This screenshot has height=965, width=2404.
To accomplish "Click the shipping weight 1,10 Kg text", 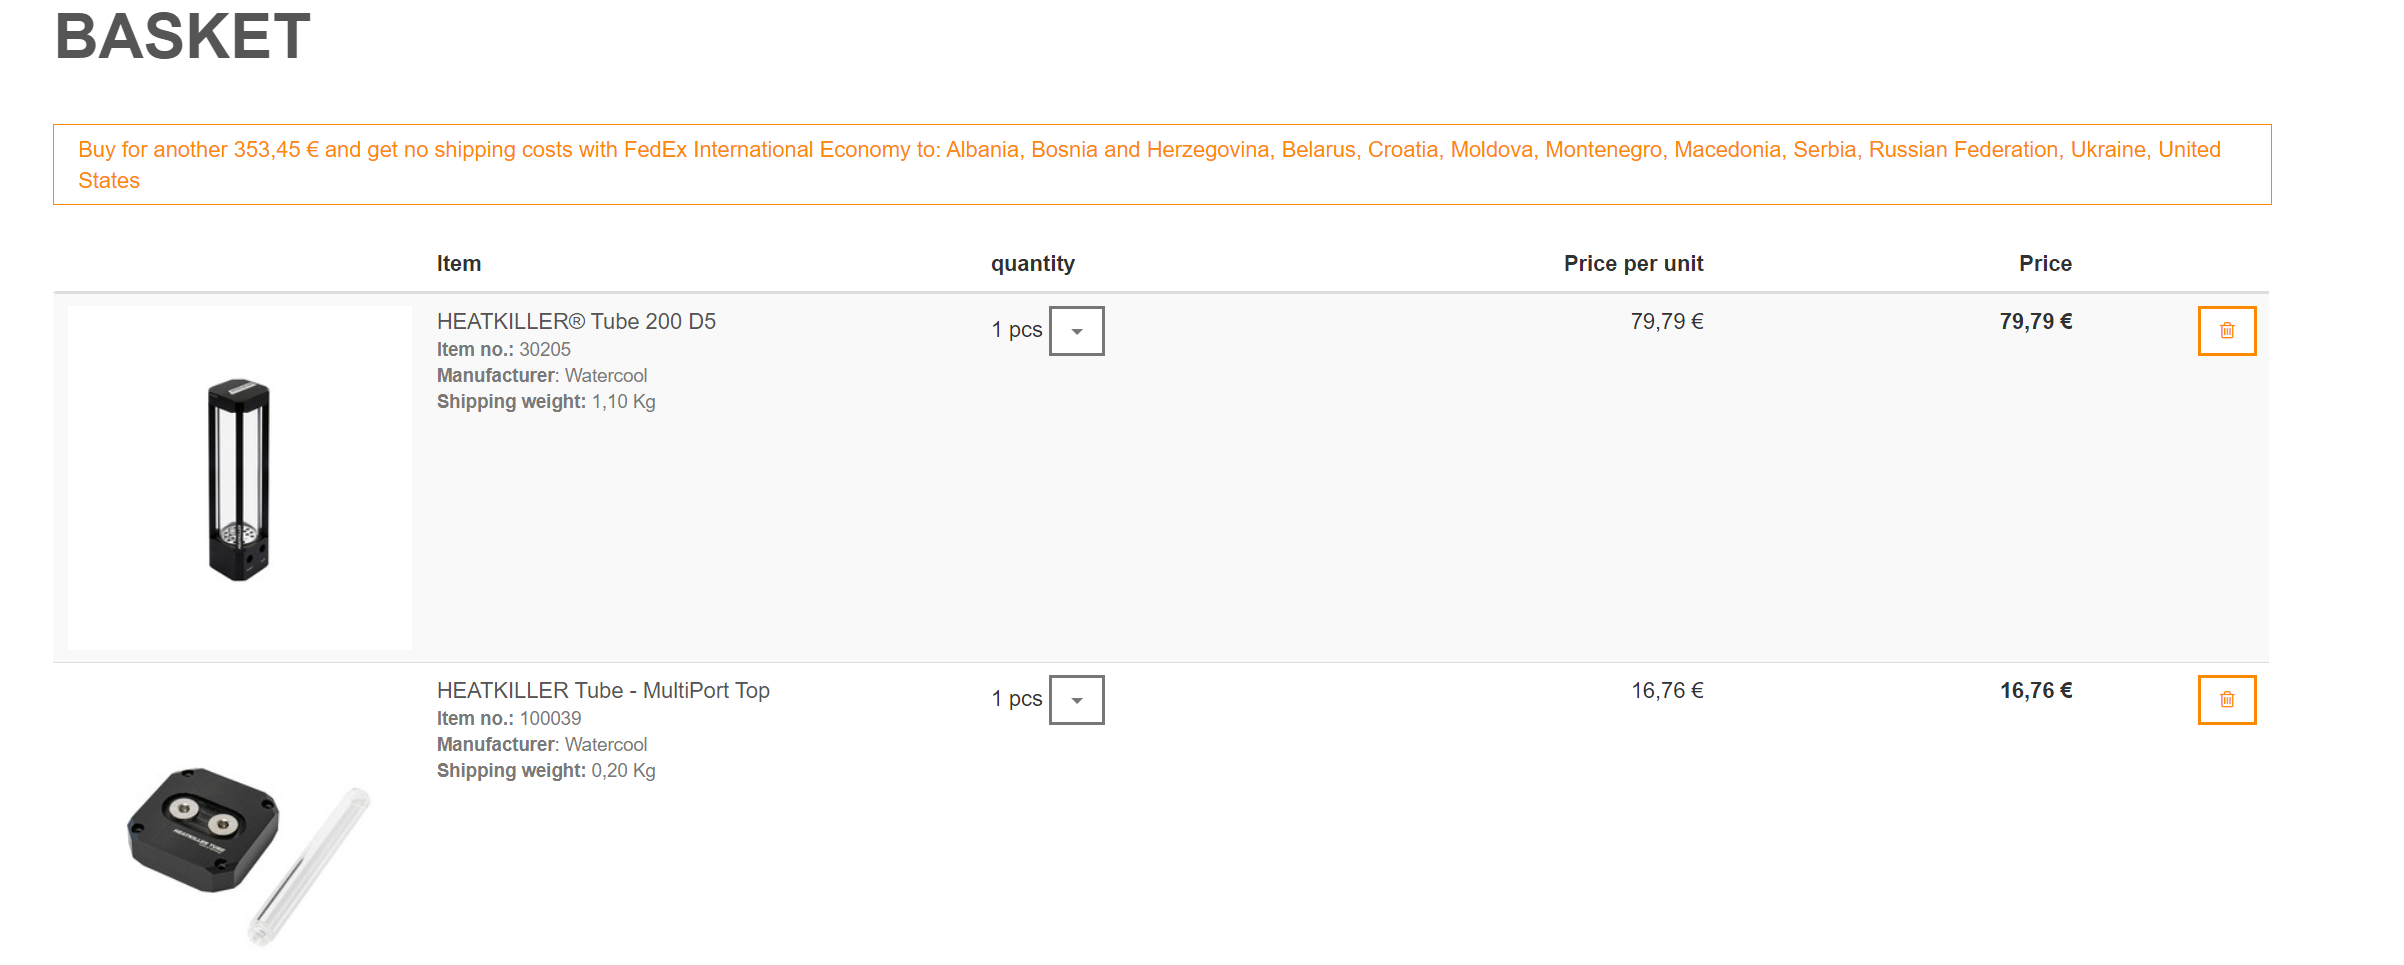I will 623,402.
